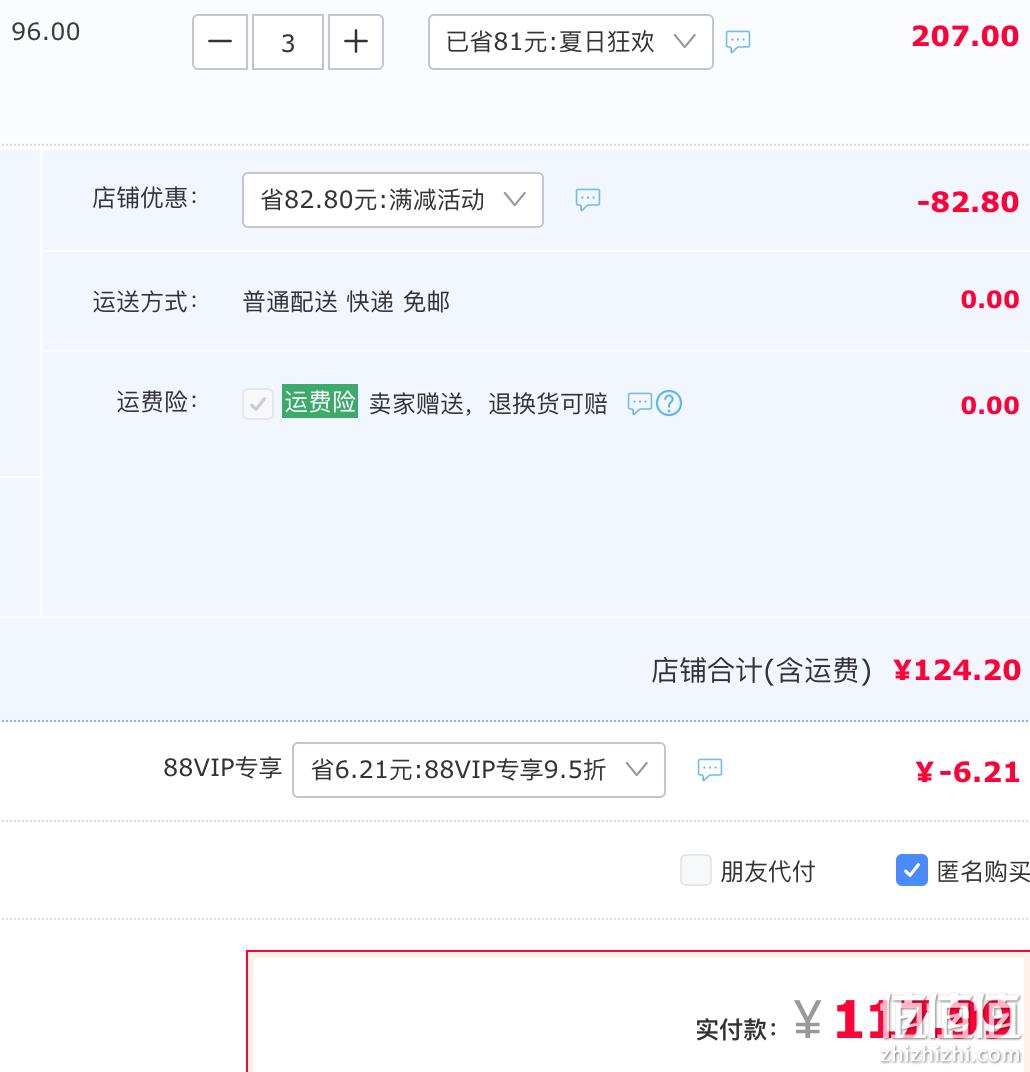Screen dimensions: 1030x1072
Task: Decrease quantity with the minus button
Action: point(219,42)
